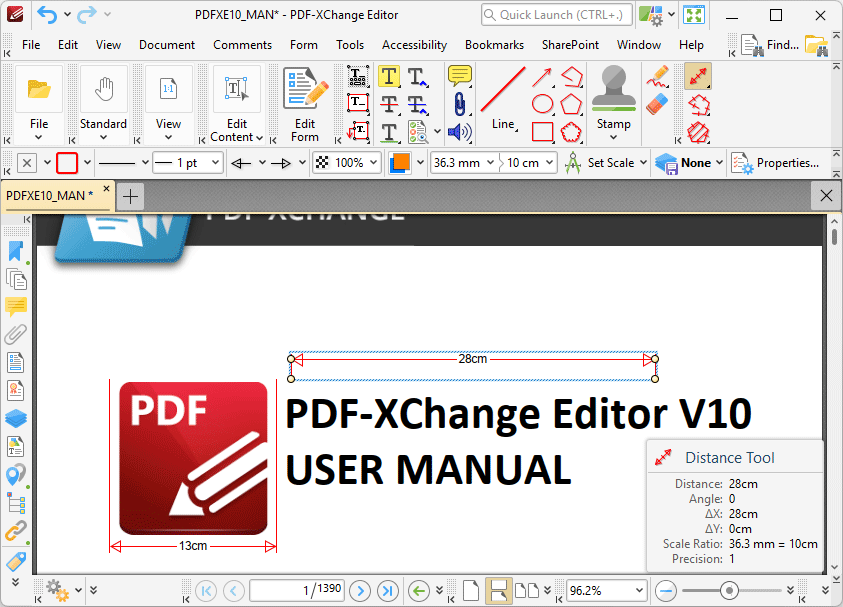Viewport: 843px width, 607px height.
Task: Select the Sound annotation tool
Action: [x=460, y=132]
